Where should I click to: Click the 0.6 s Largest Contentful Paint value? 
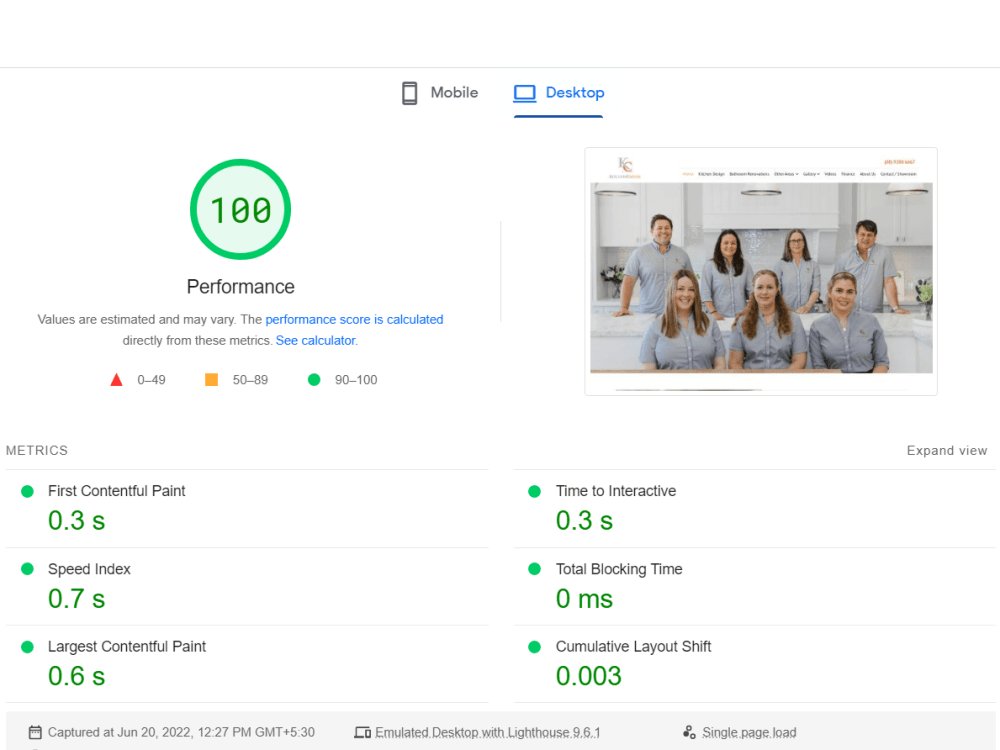[x=77, y=676]
